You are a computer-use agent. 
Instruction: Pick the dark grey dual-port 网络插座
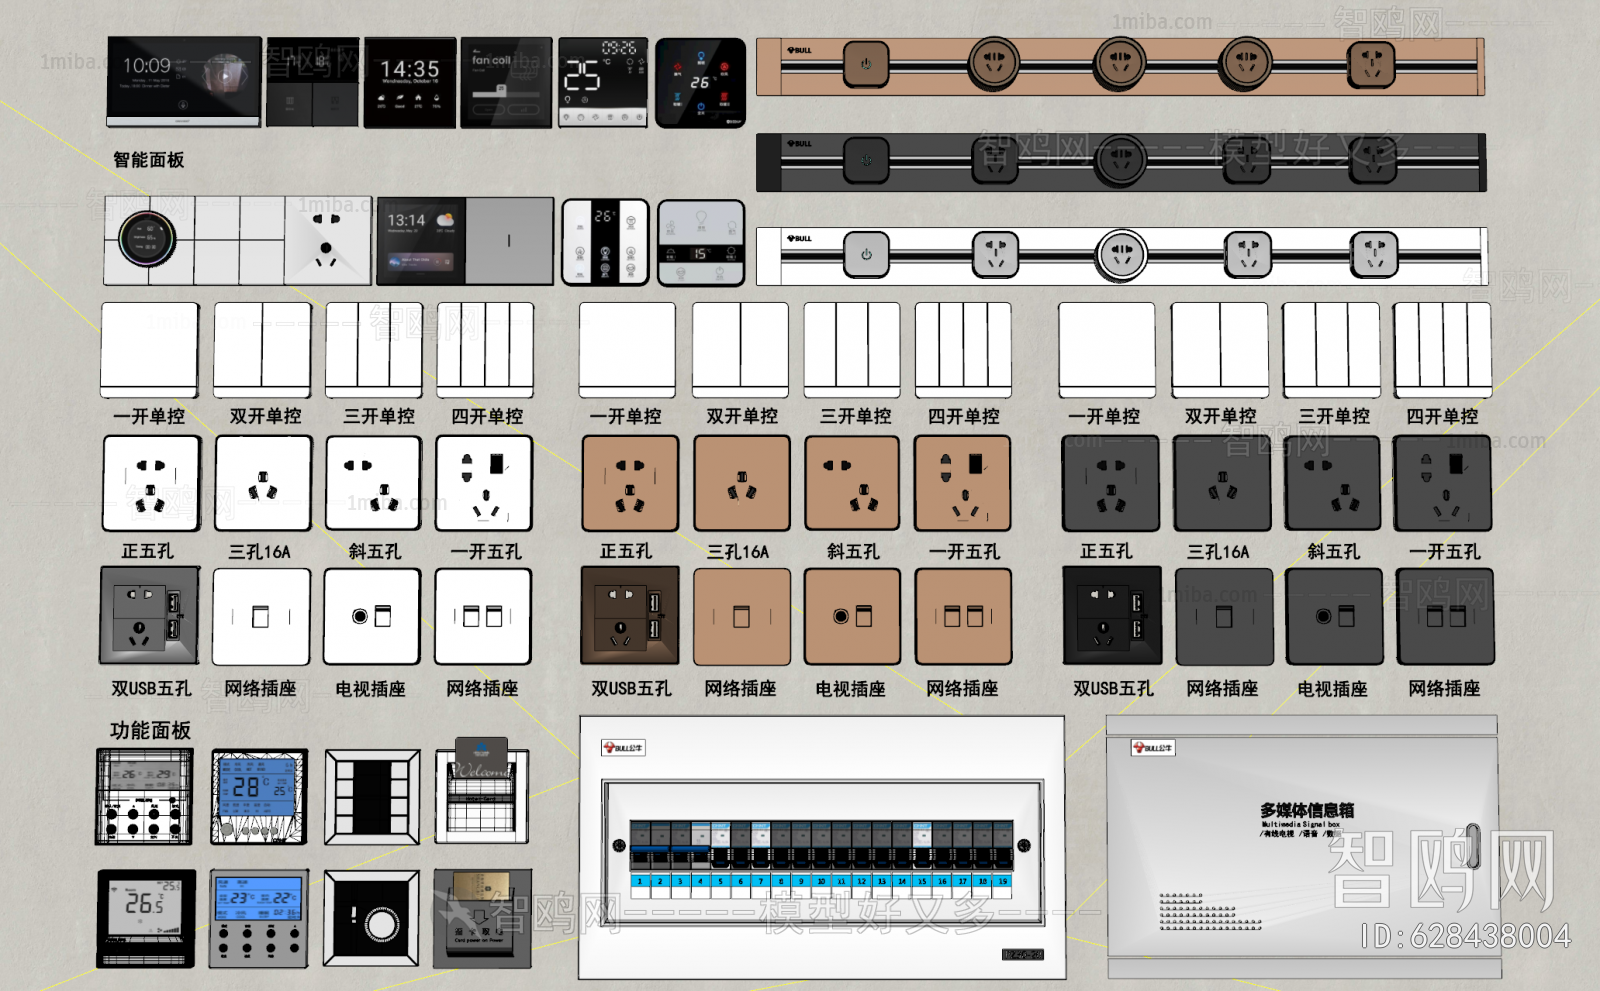click(1446, 617)
